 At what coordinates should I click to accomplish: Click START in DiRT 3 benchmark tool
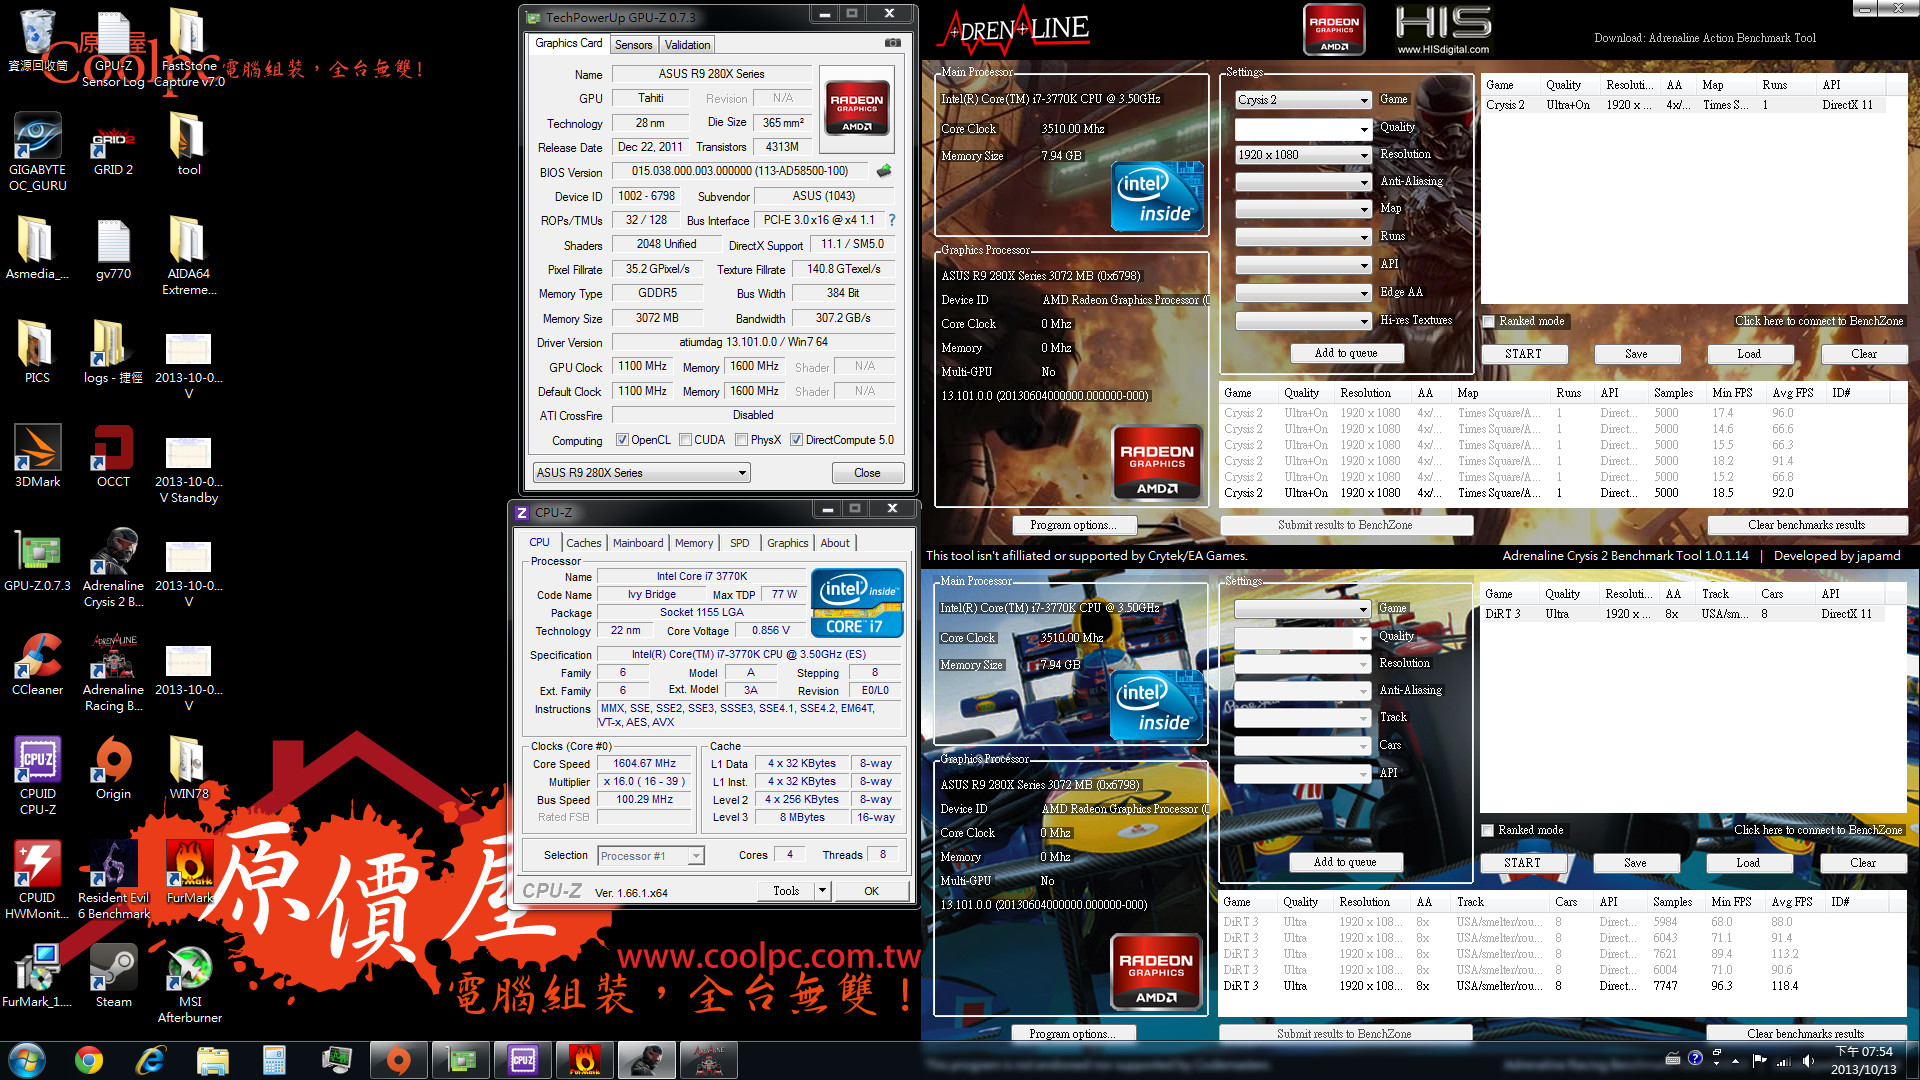(x=1523, y=863)
